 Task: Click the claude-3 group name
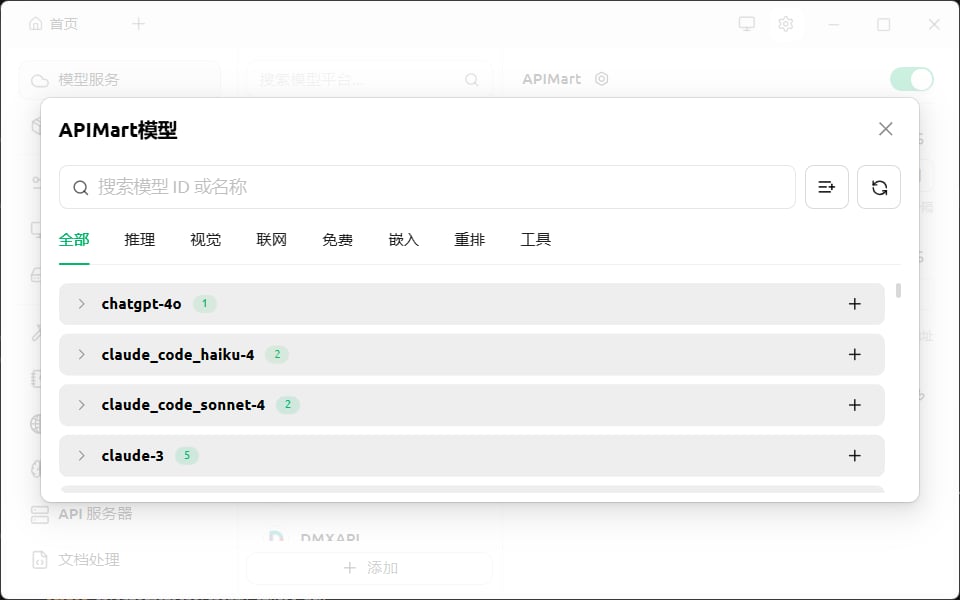(132, 456)
